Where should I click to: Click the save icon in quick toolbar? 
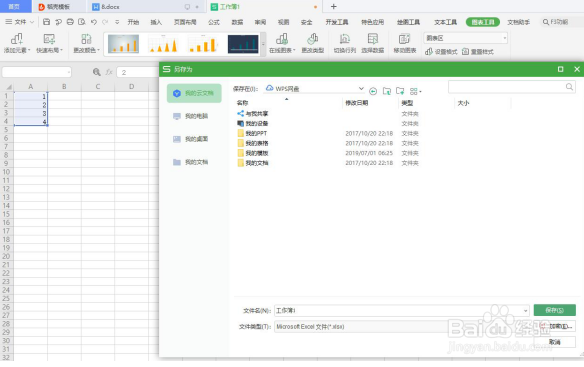click(x=47, y=22)
